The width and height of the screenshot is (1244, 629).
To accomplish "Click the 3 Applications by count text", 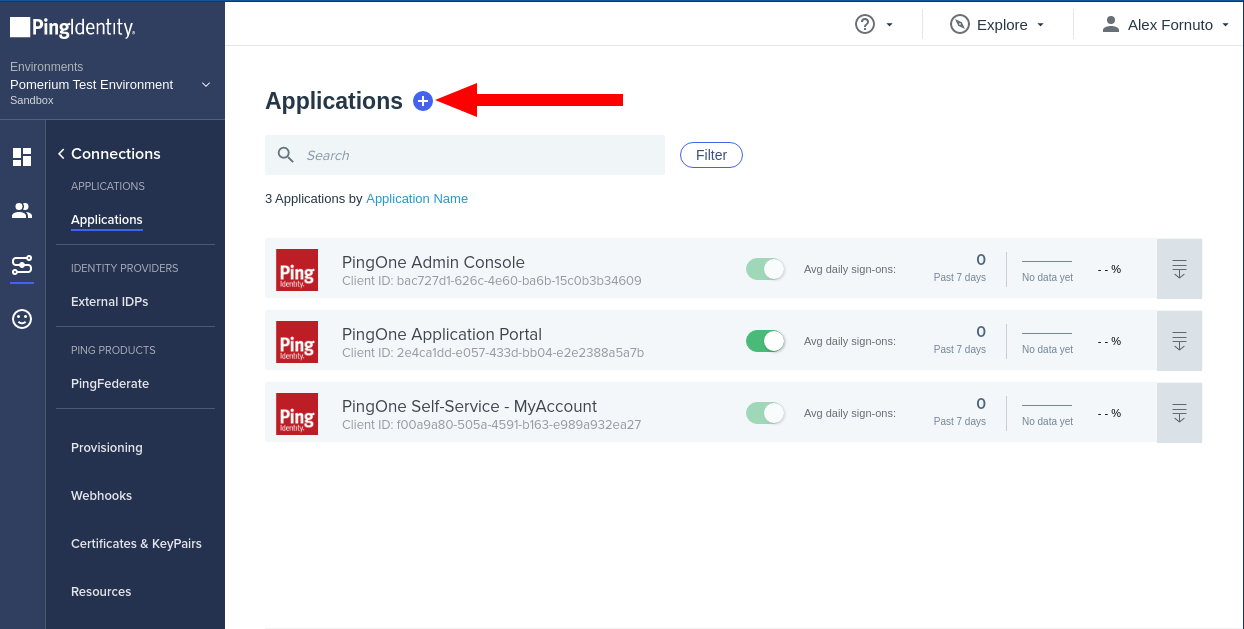I will coord(313,199).
